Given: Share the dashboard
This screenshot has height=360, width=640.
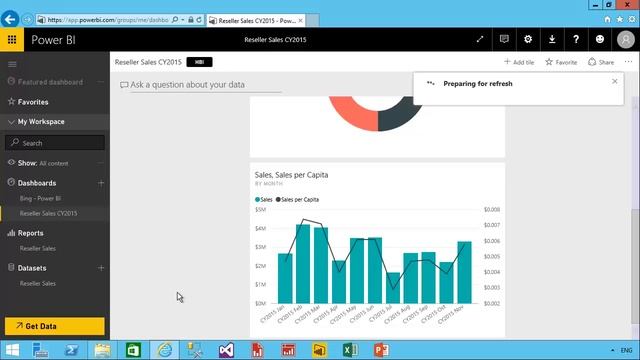Looking at the screenshot, I should 601,62.
